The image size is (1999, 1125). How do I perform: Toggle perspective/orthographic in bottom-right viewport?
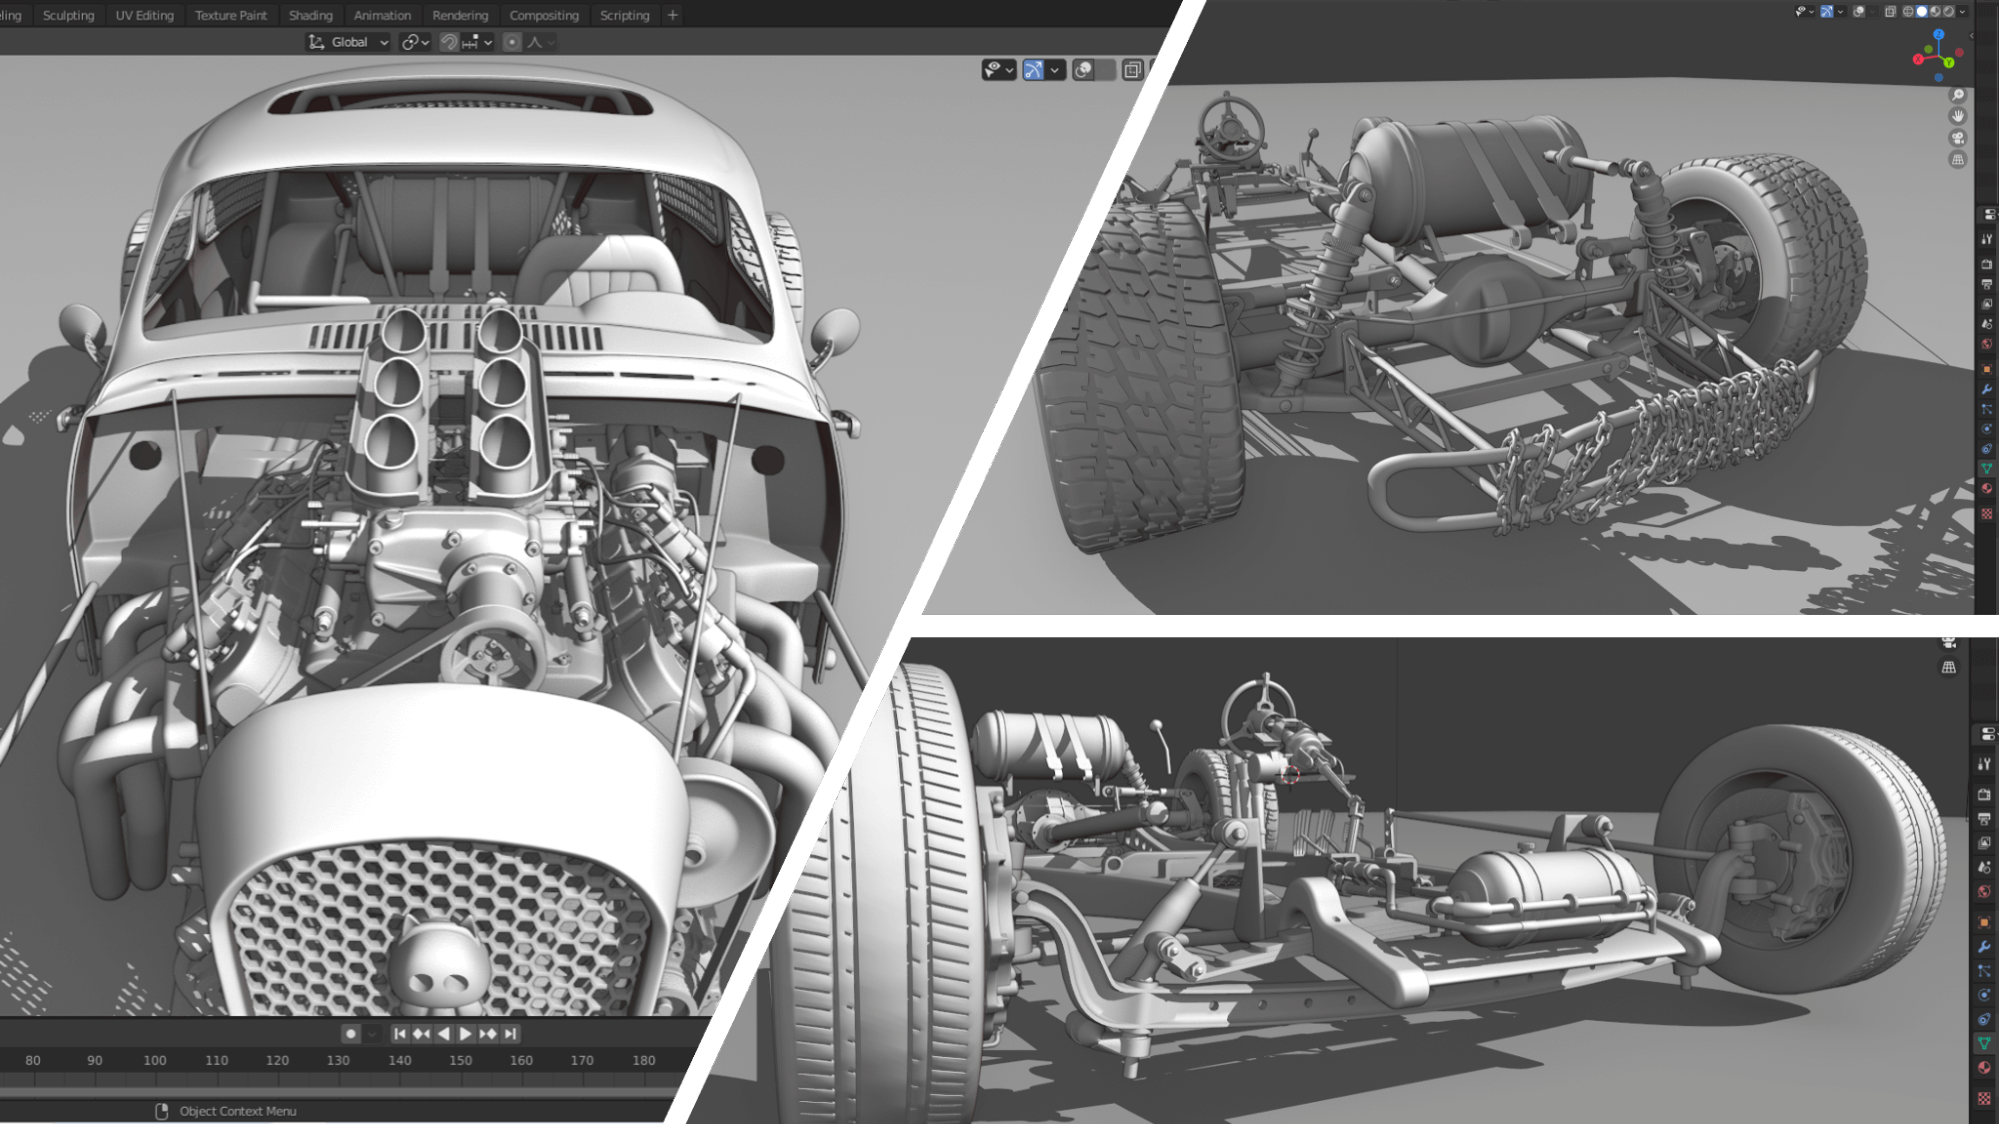coord(1948,667)
